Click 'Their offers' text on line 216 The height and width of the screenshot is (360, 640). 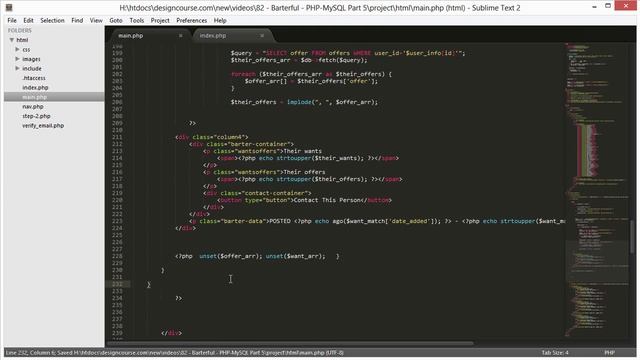click(304, 172)
